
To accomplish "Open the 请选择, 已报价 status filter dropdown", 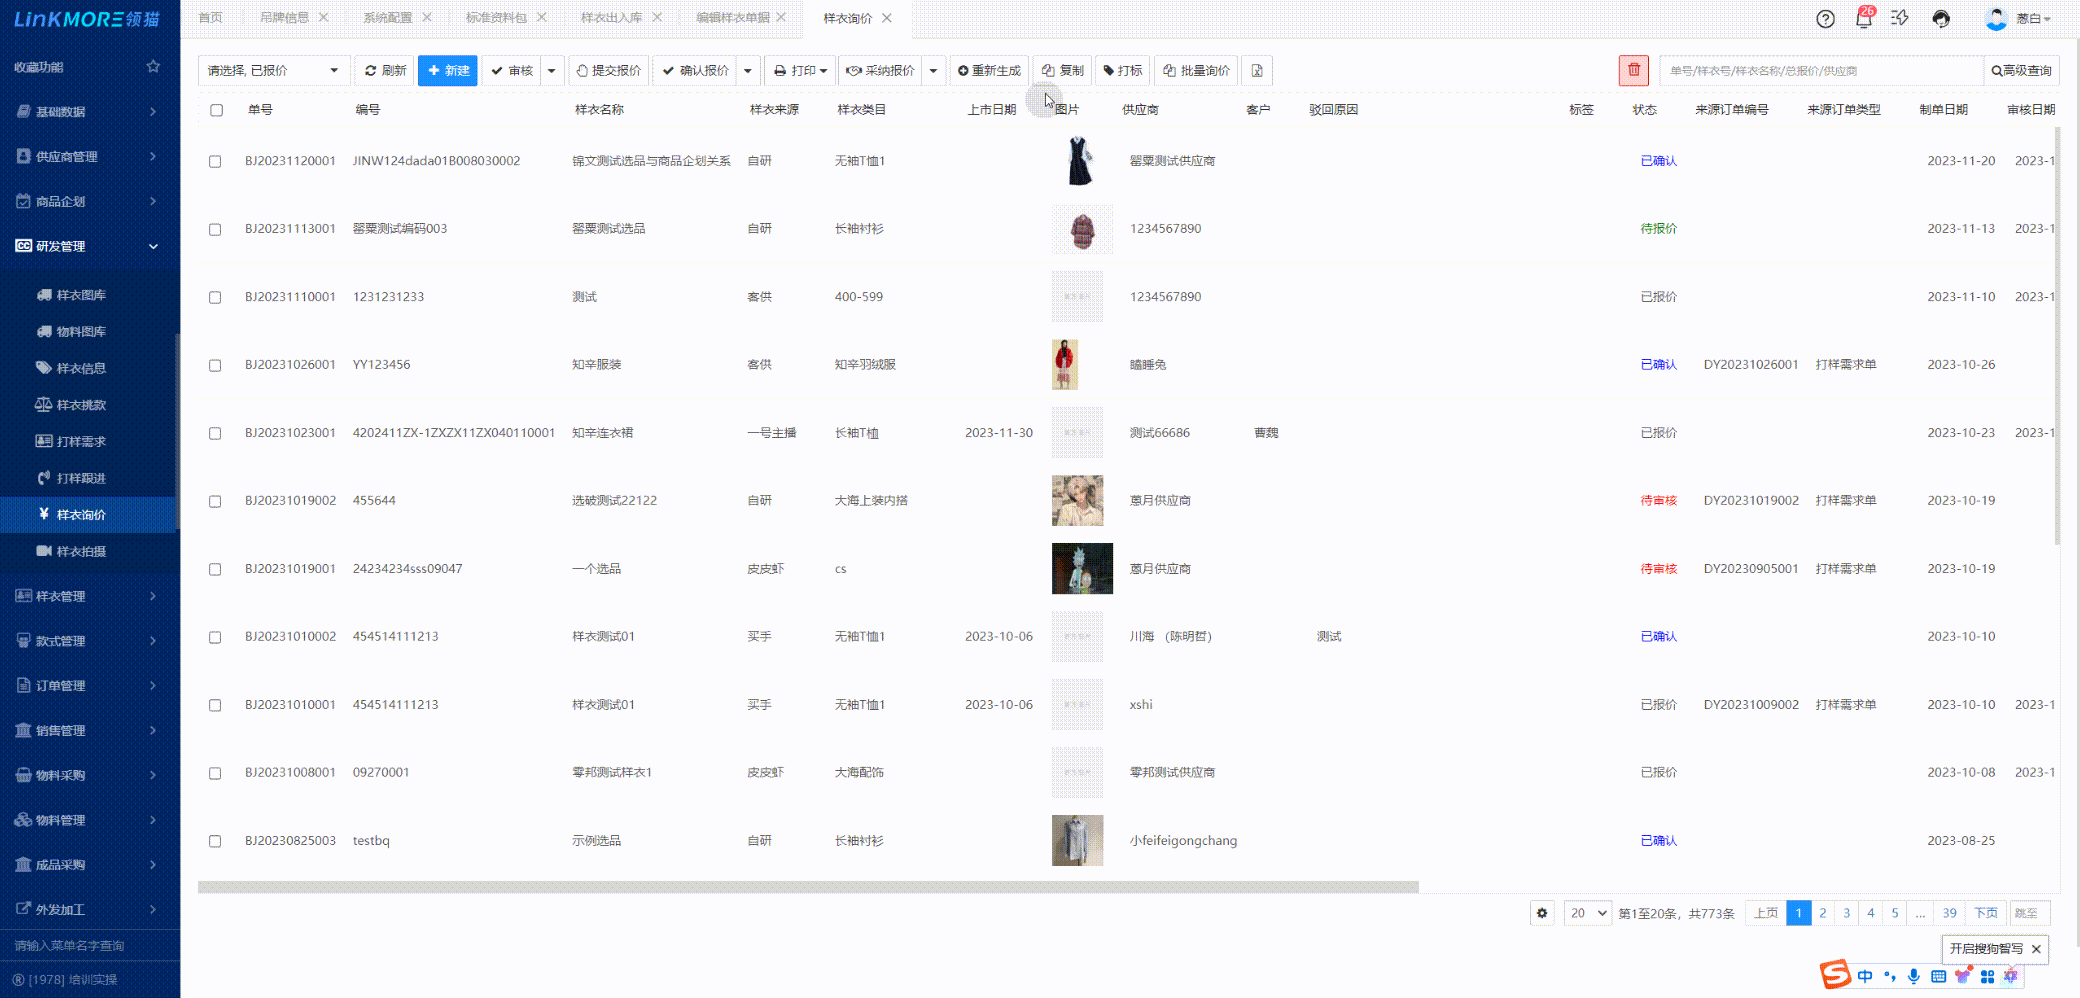I will [273, 71].
